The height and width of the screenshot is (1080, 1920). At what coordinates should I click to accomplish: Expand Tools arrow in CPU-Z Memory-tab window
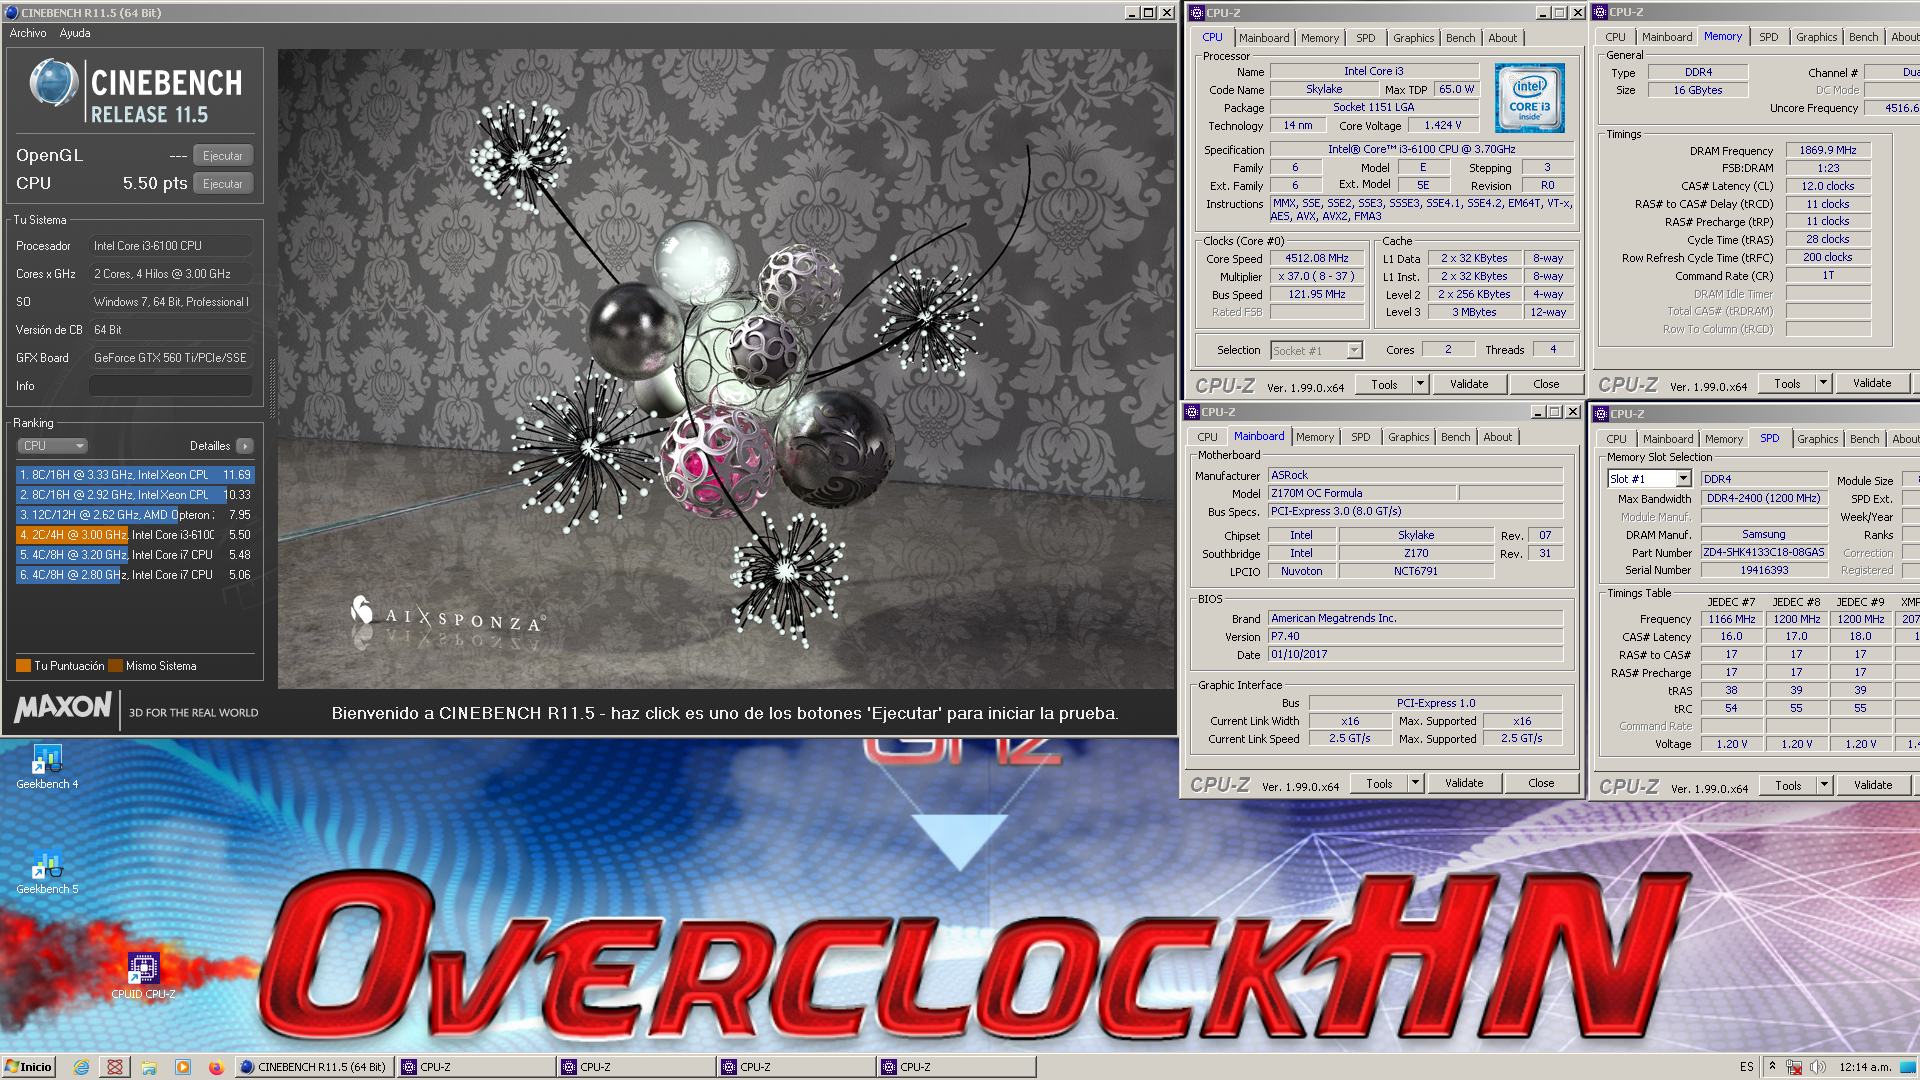(1823, 383)
